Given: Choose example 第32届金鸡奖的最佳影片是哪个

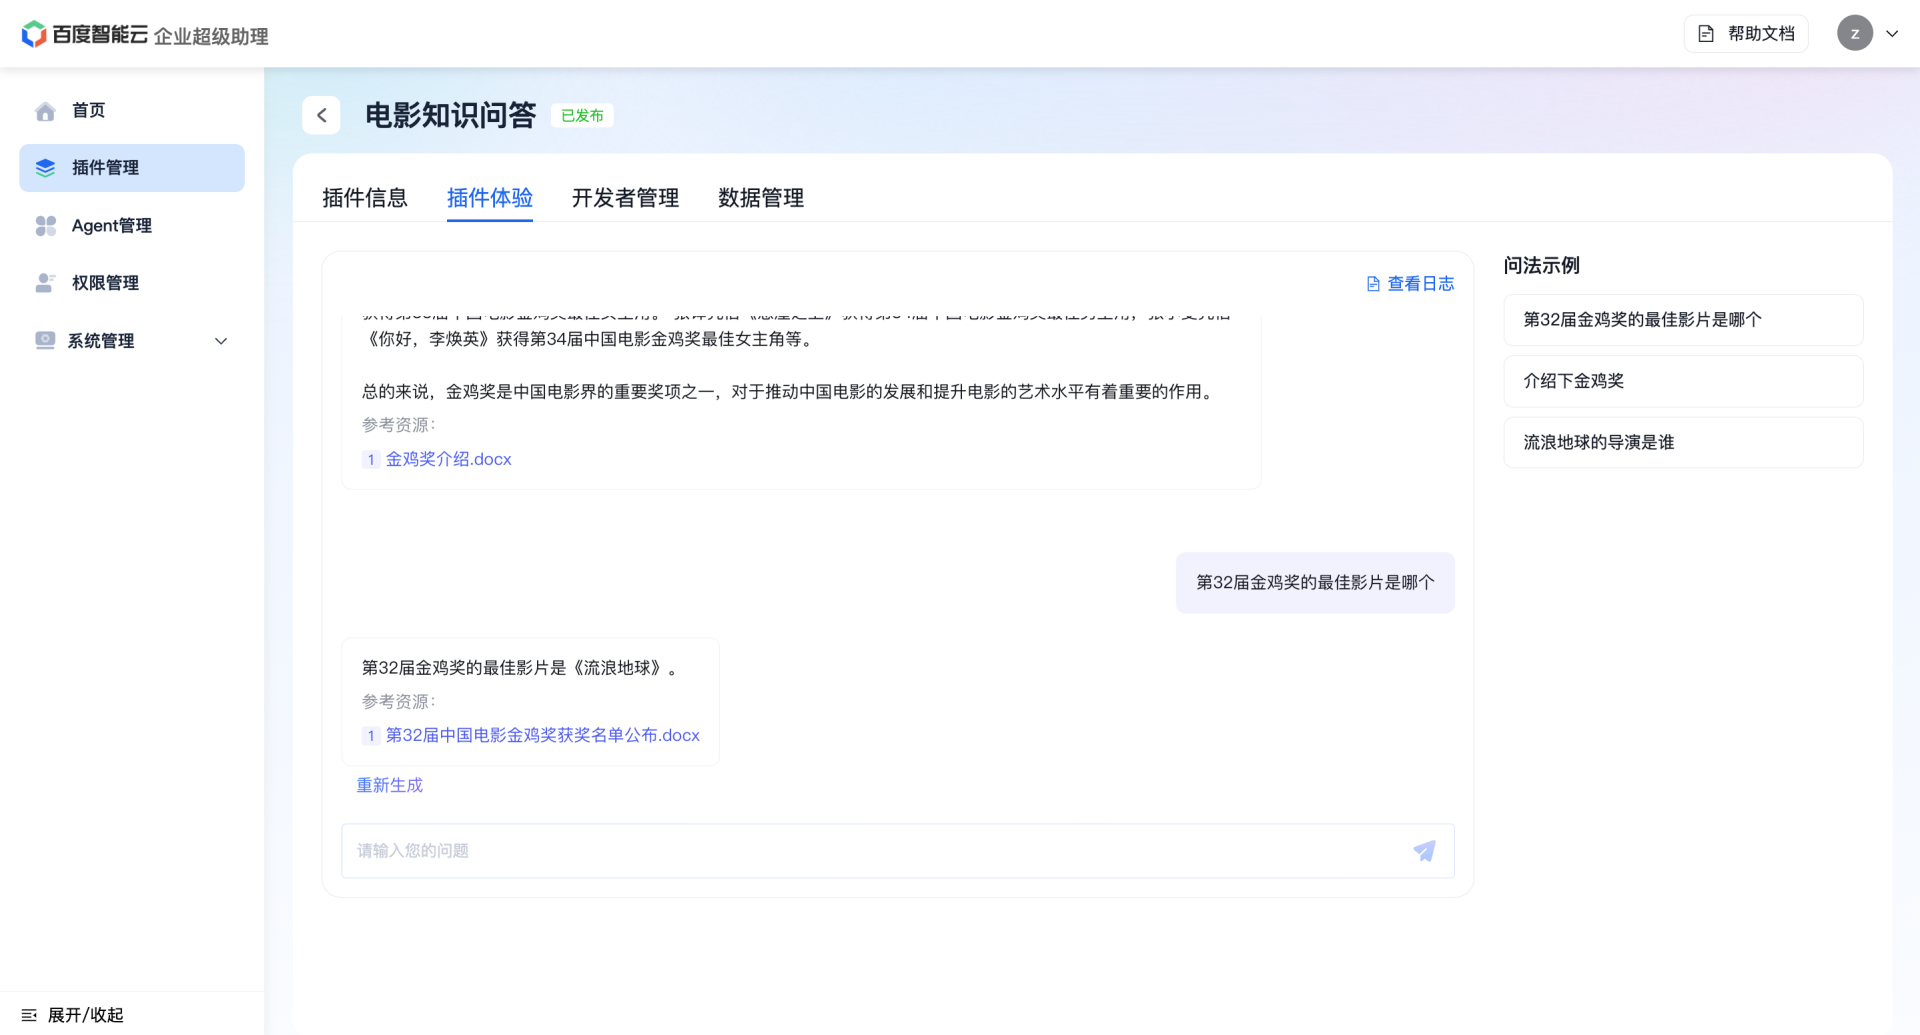Looking at the screenshot, I should (x=1683, y=320).
